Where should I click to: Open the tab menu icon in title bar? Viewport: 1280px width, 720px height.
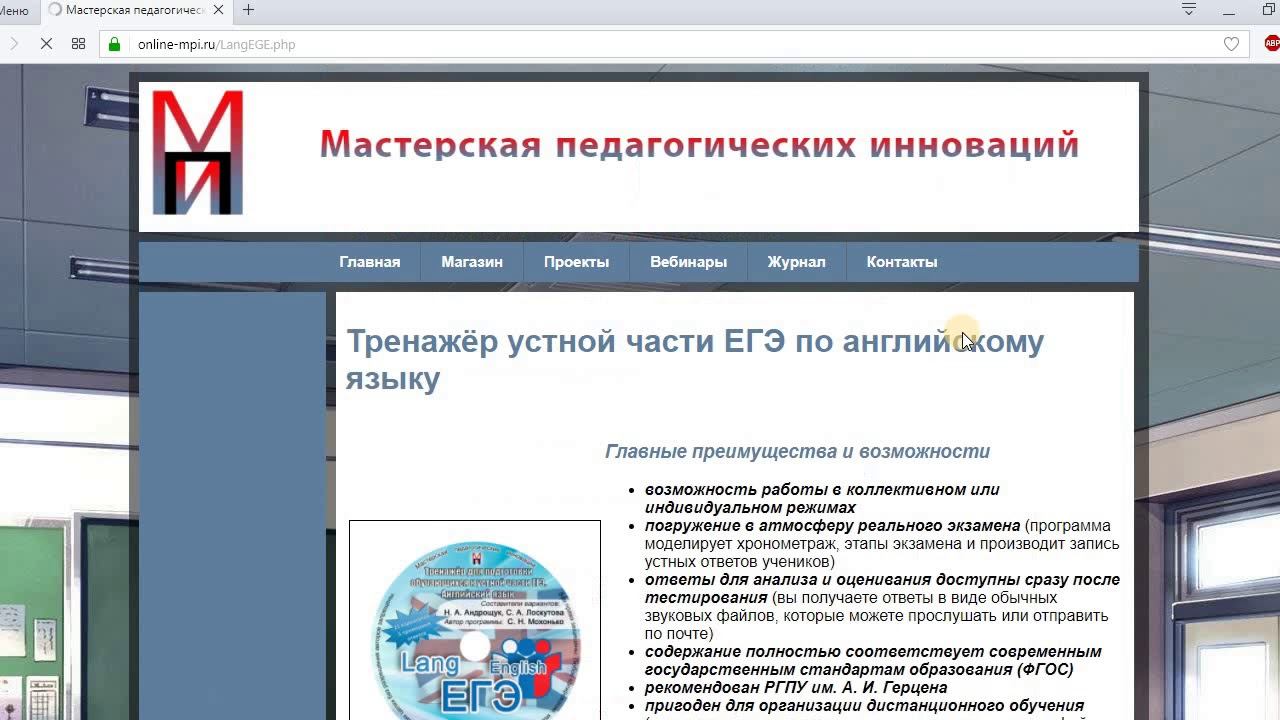[1189, 10]
